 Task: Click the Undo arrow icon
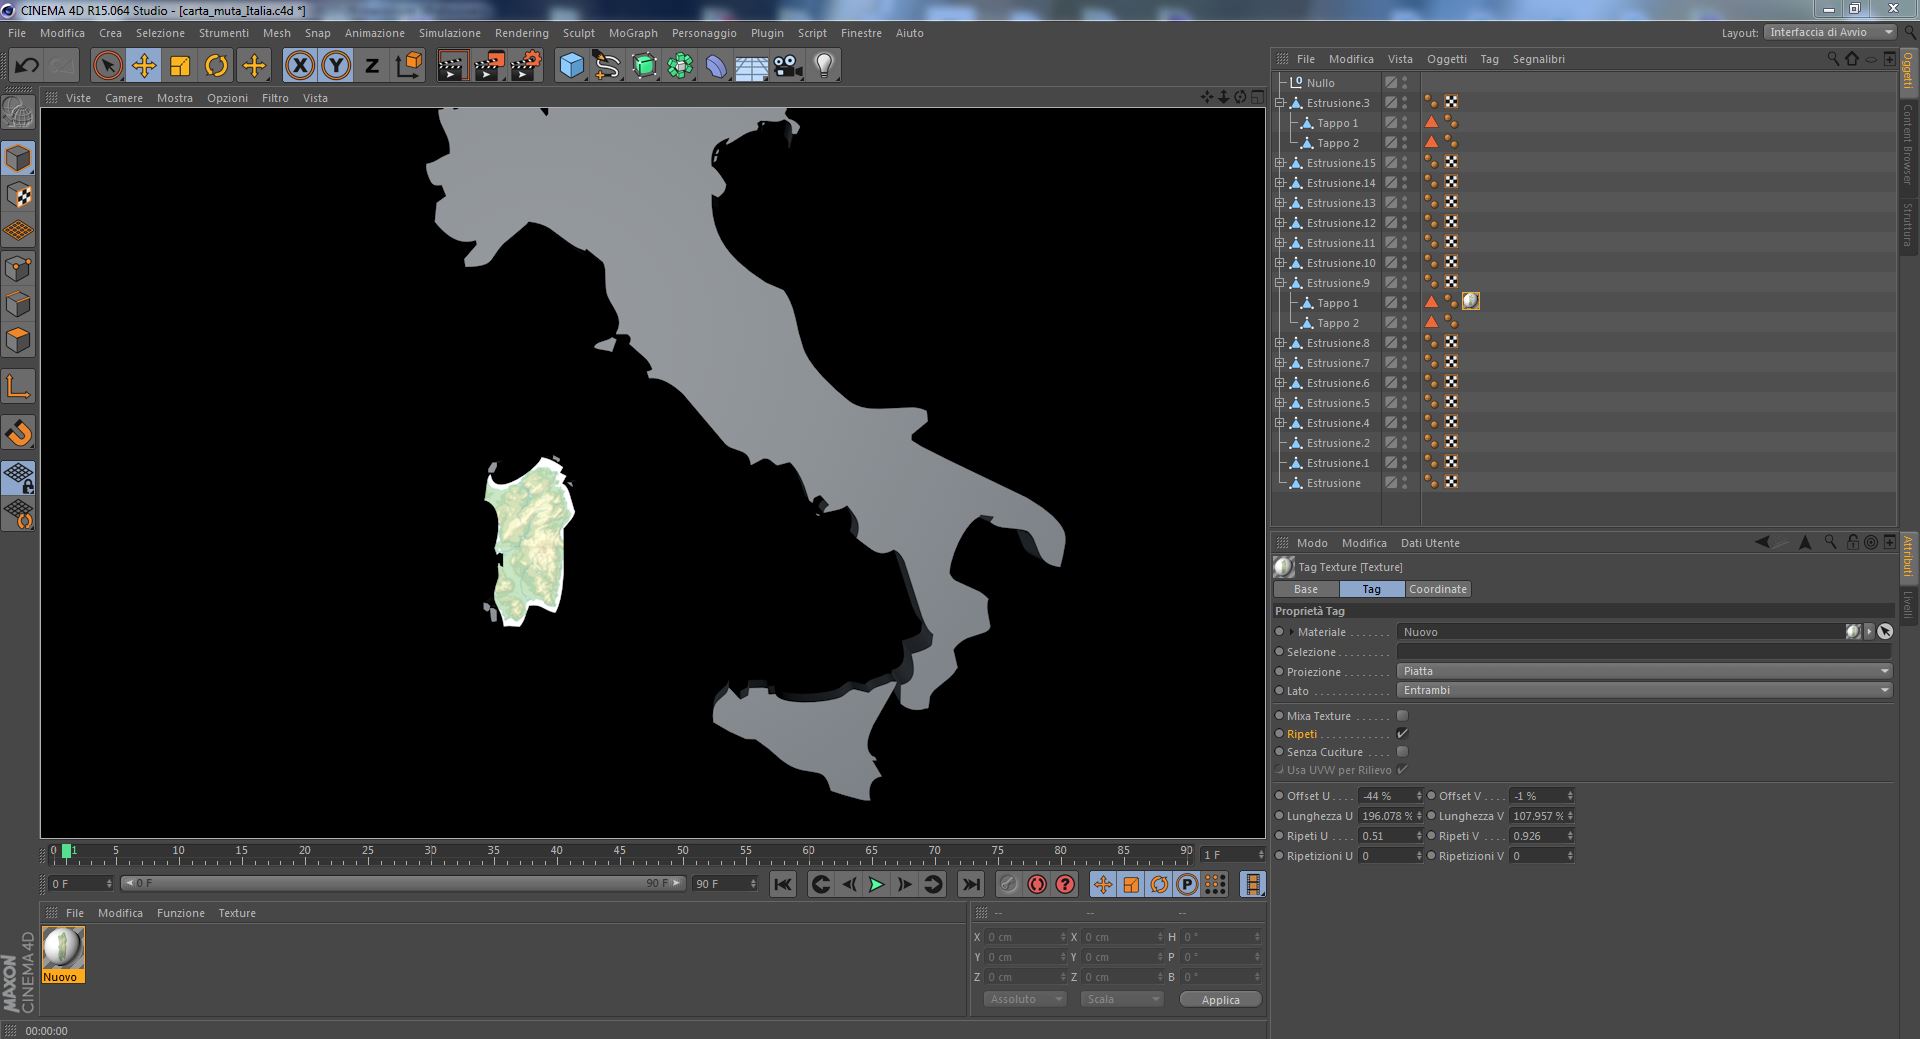click(x=27, y=66)
